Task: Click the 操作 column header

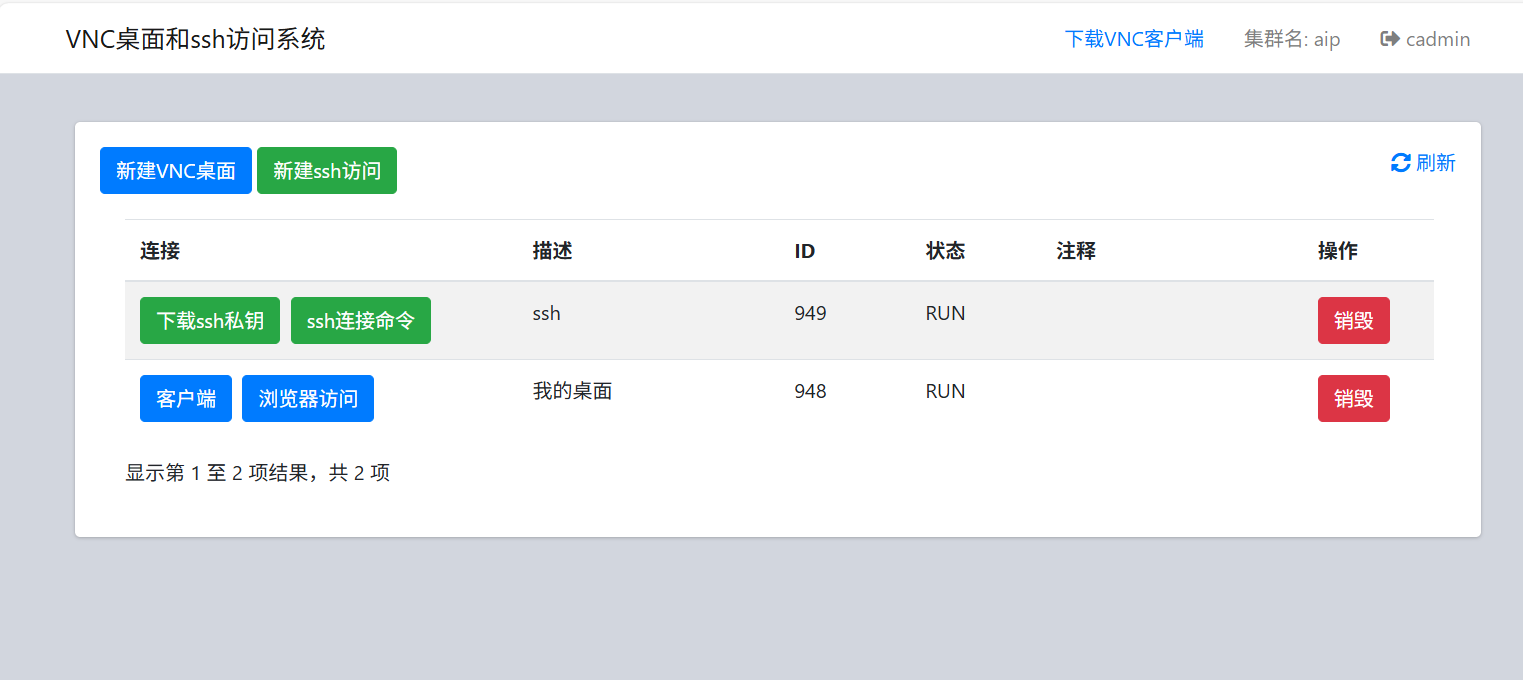Action: click(1338, 251)
